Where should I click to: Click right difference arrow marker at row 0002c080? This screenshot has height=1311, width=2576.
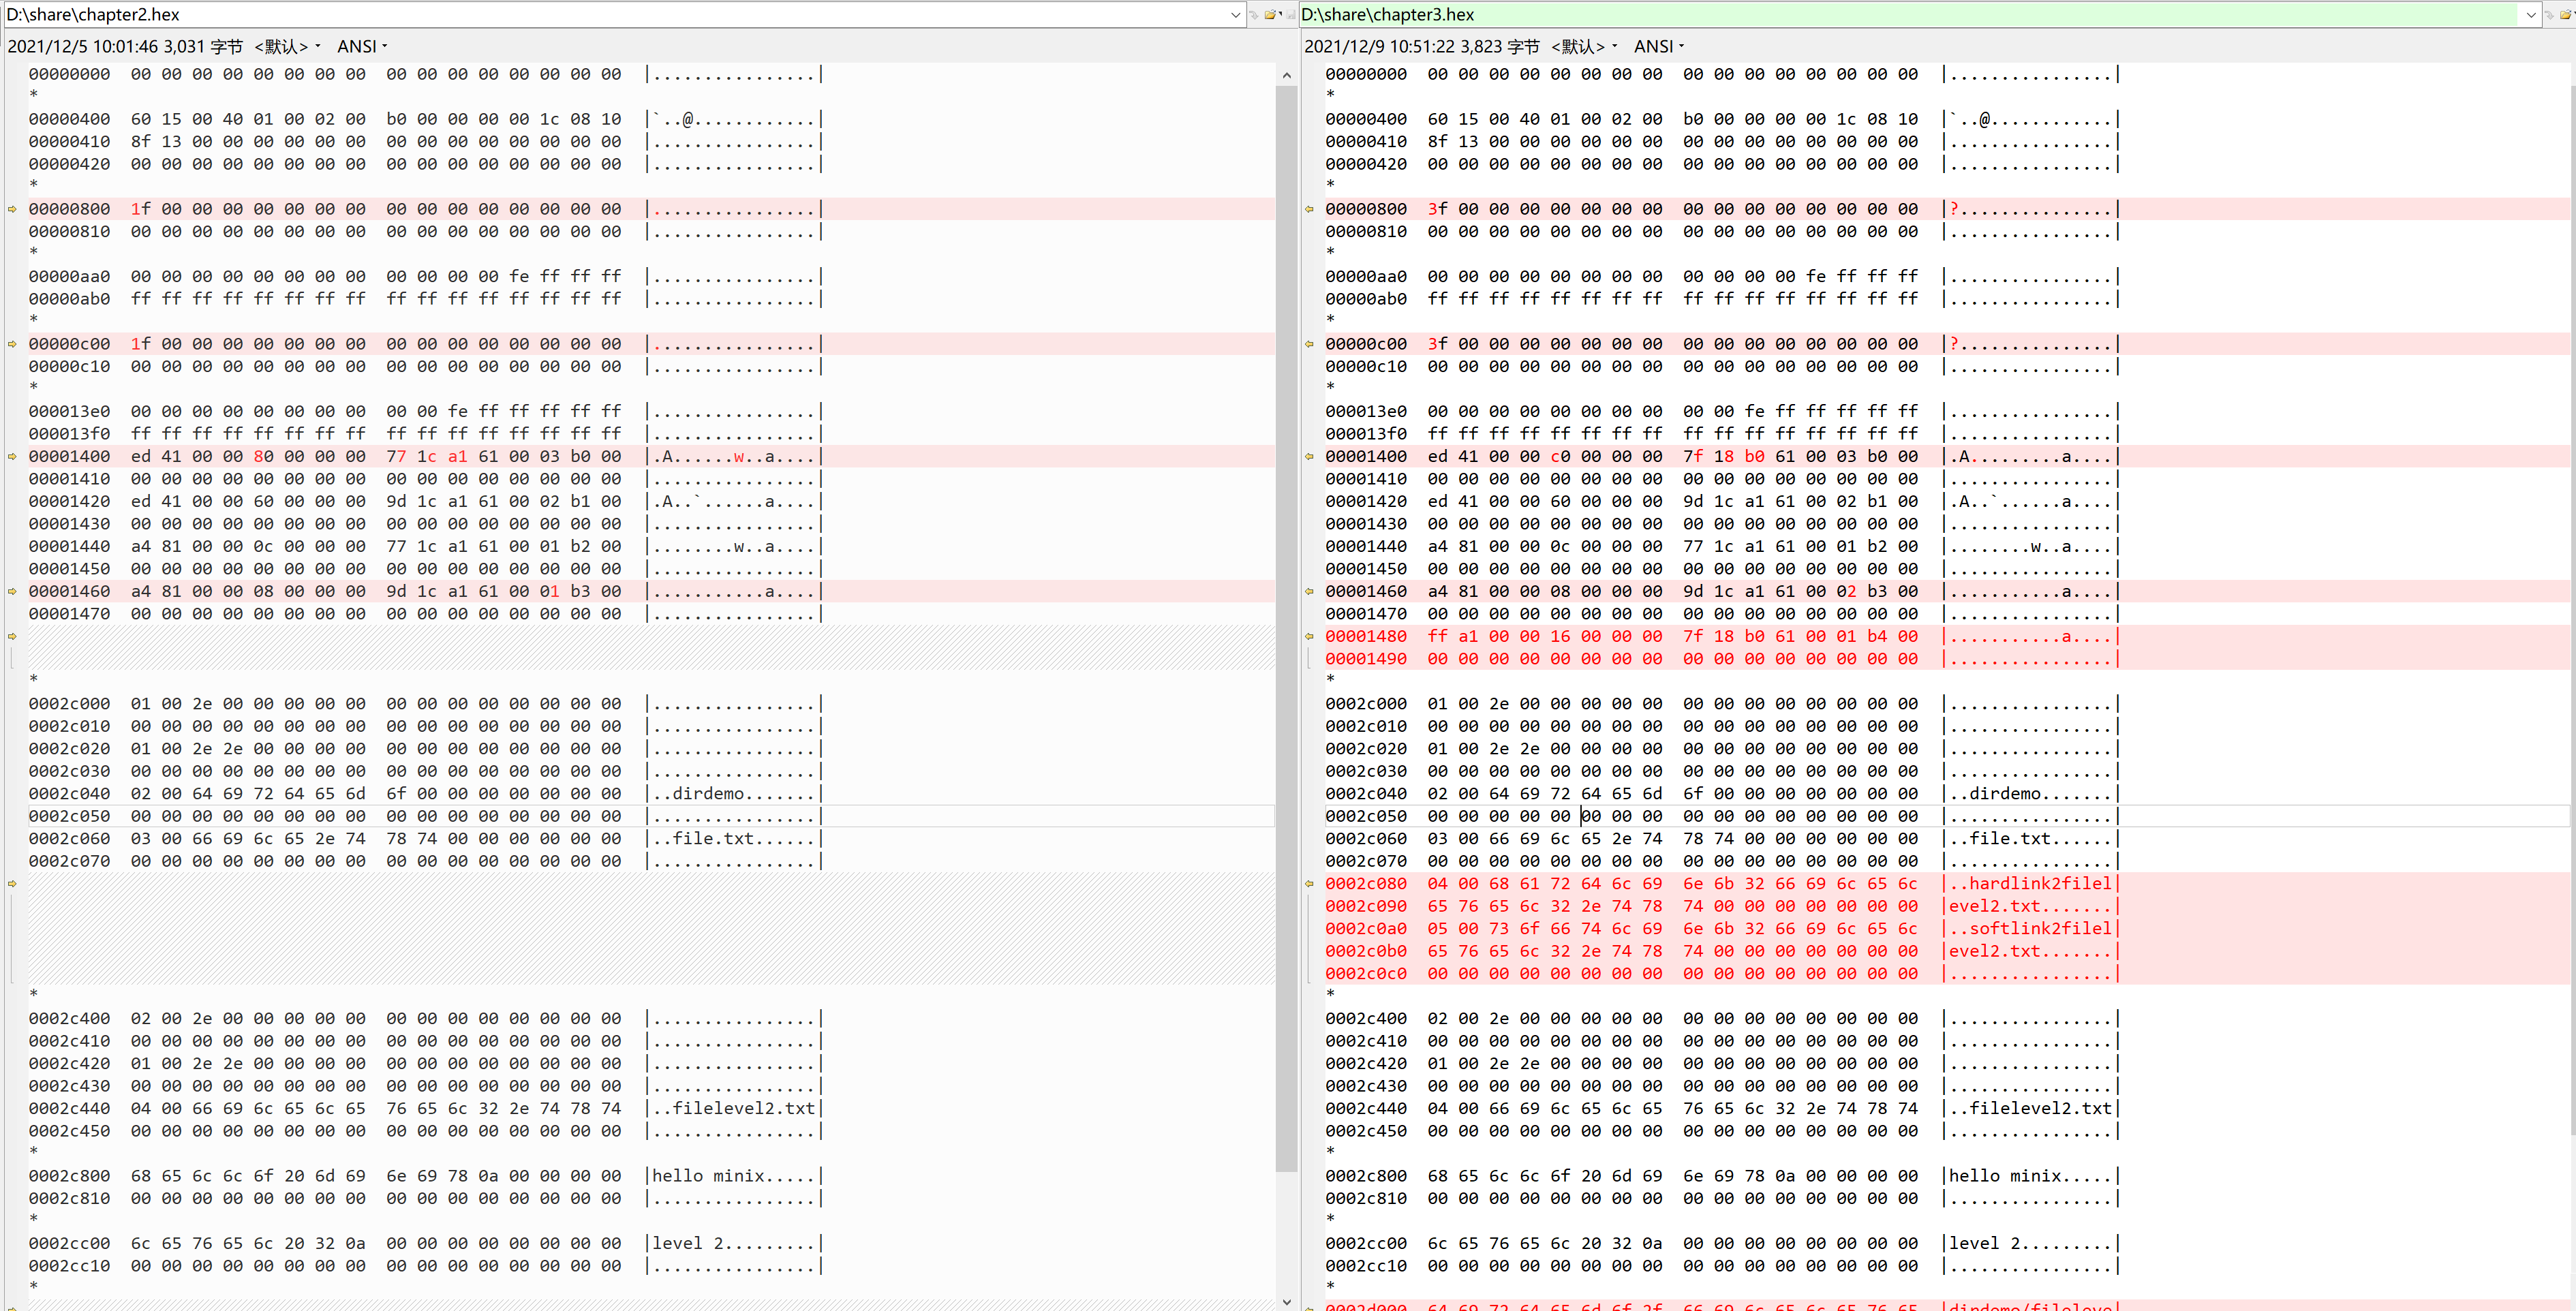1309,884
